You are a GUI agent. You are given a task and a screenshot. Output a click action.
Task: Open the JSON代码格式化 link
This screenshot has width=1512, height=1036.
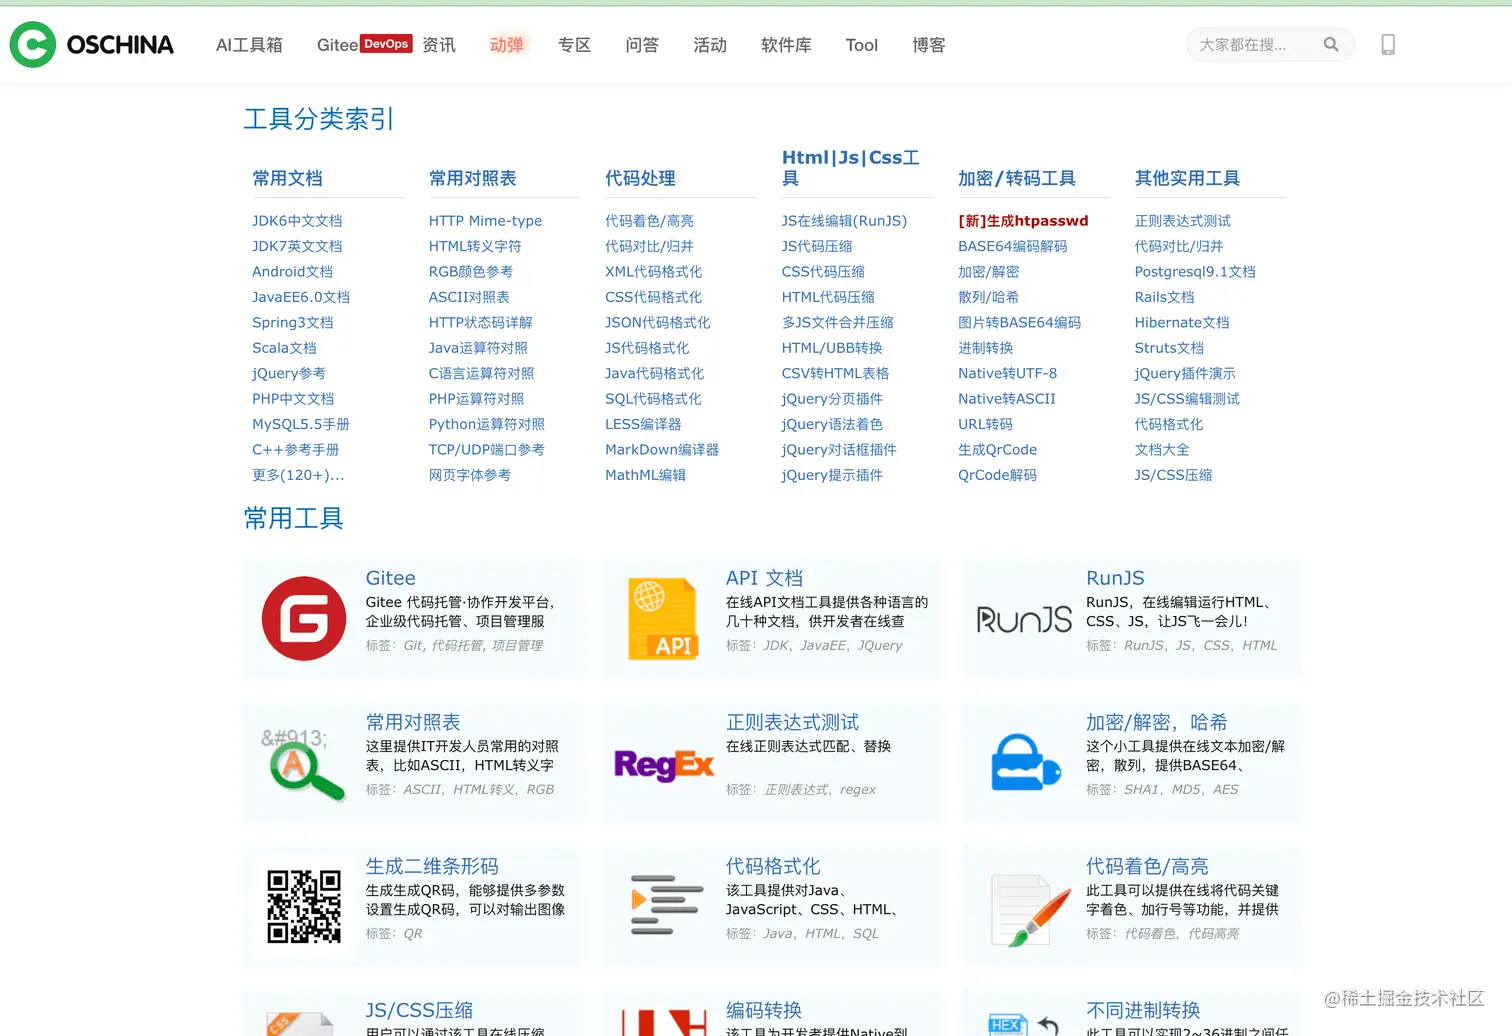[657, 323]
